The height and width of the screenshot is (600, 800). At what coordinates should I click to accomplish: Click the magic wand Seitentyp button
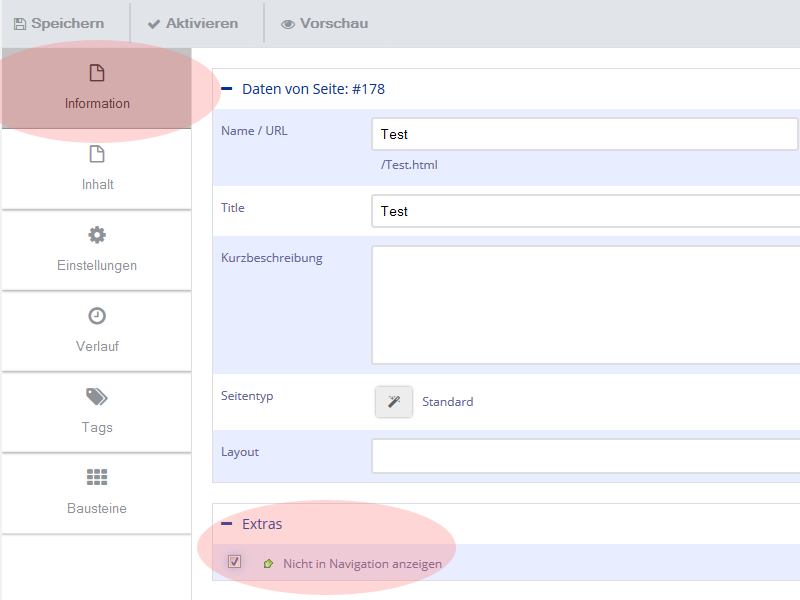point(394,402)
